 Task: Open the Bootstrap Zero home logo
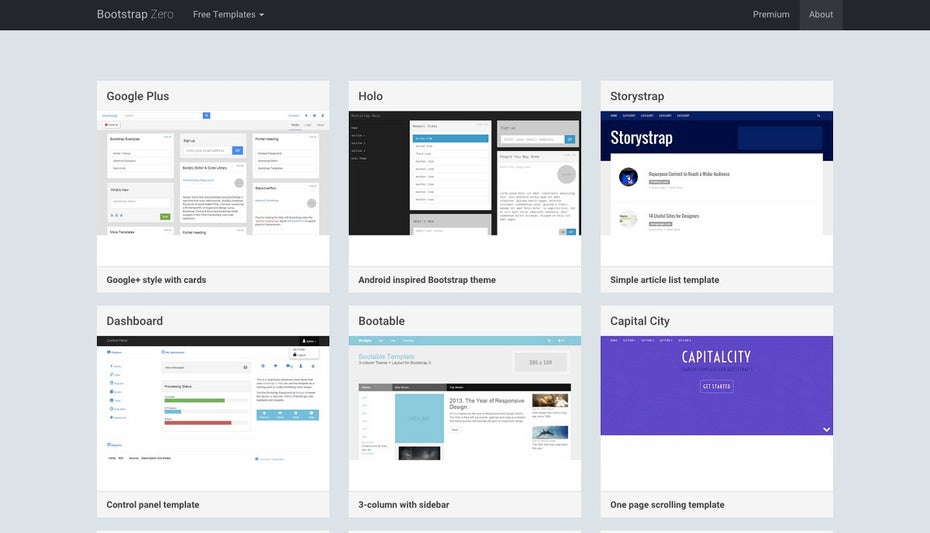click(135, 14)
